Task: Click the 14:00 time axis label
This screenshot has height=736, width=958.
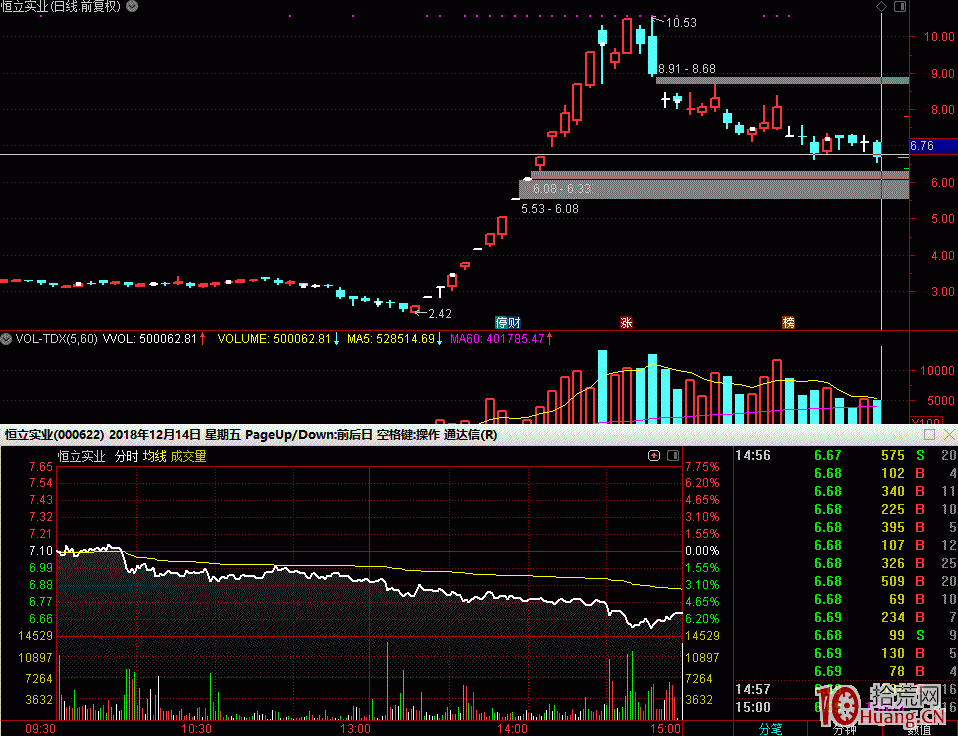Action: tap(512, 729)
